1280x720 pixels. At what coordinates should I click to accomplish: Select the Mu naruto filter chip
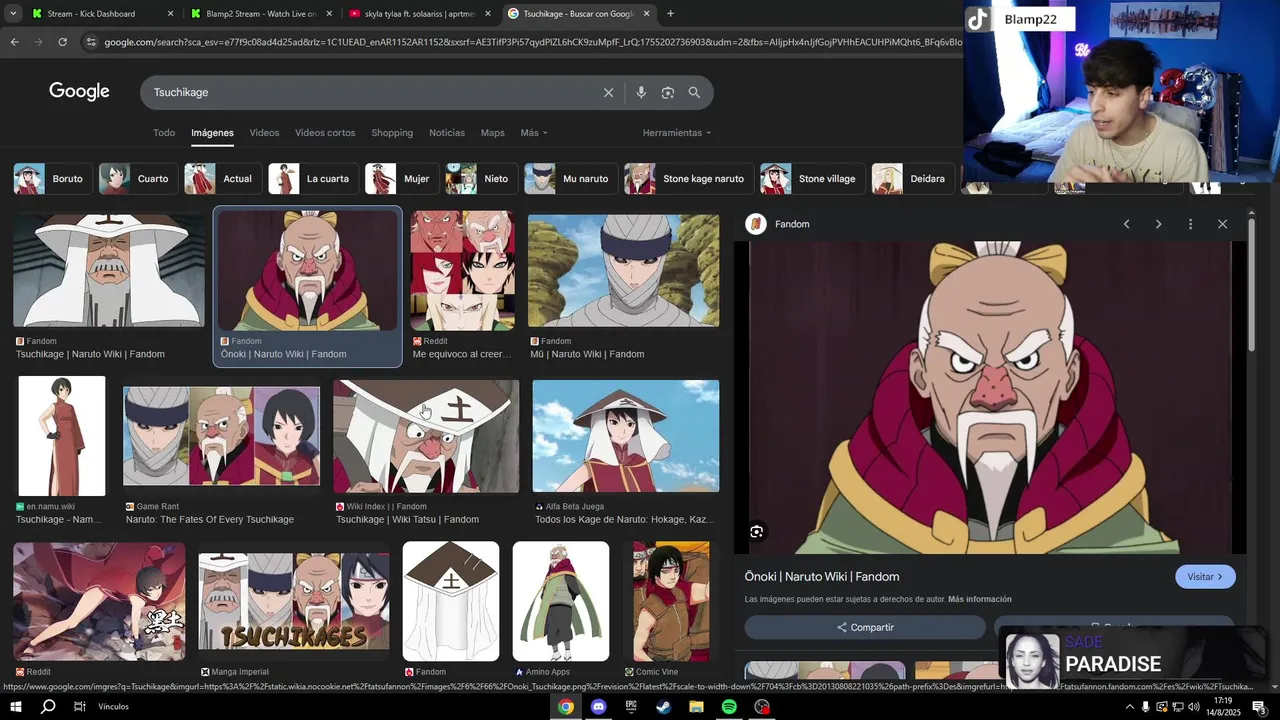click(570, 179)
